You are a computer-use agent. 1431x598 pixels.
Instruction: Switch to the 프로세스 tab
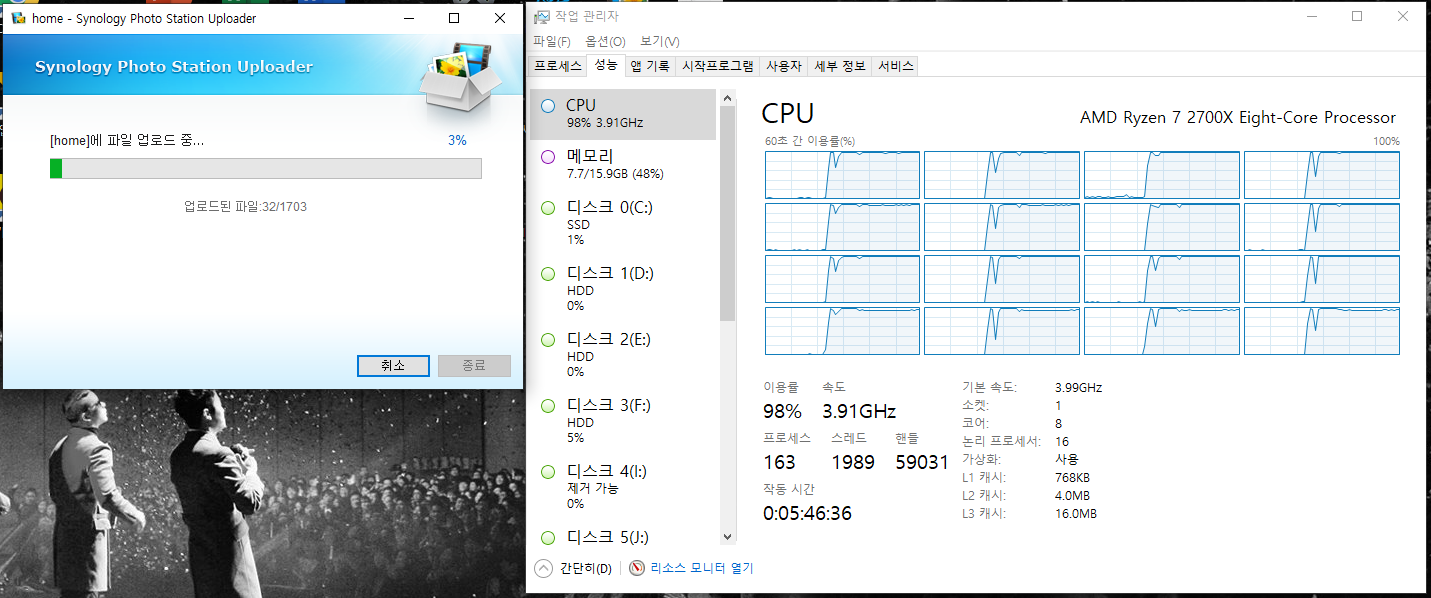click(x=557, y=66)
